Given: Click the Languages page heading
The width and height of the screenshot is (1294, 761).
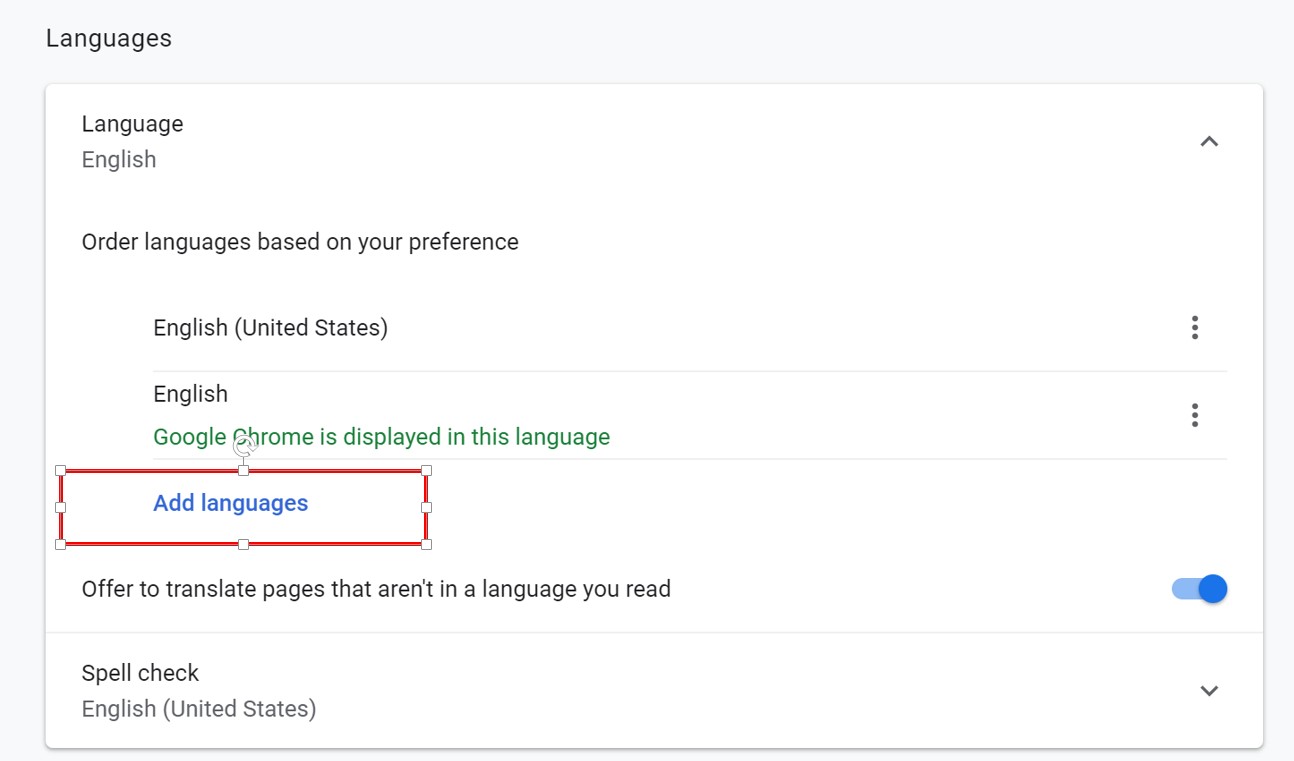Looking at the screenshot, I should click(109, 38).
